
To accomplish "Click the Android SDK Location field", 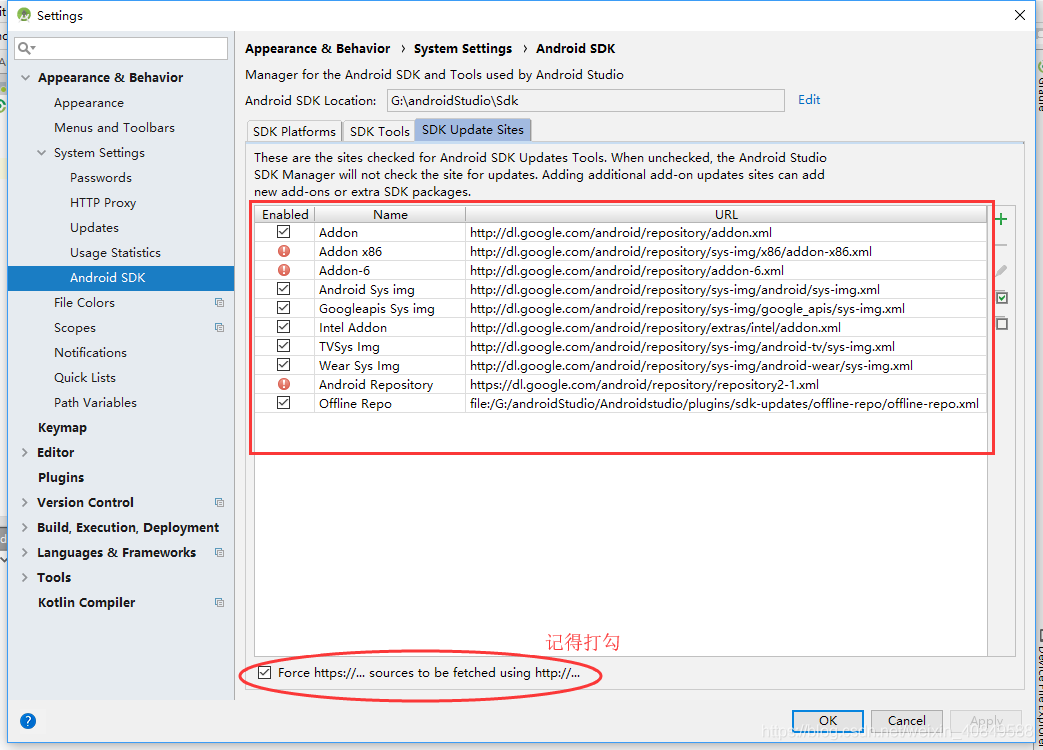I will tap(585, 101).
